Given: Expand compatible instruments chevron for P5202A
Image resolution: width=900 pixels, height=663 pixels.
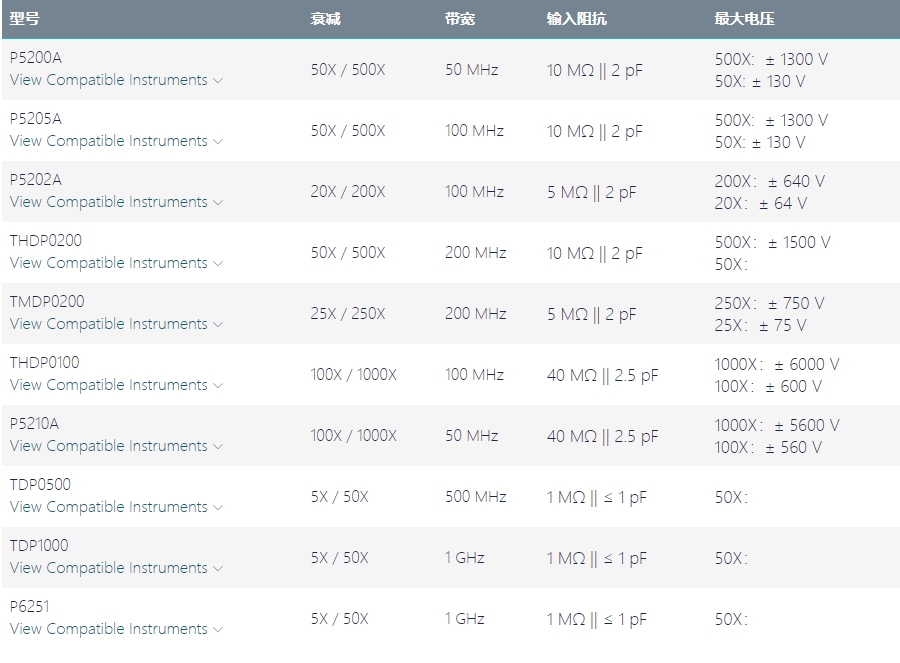Looking at the screenshot, I should coord(218,203).
